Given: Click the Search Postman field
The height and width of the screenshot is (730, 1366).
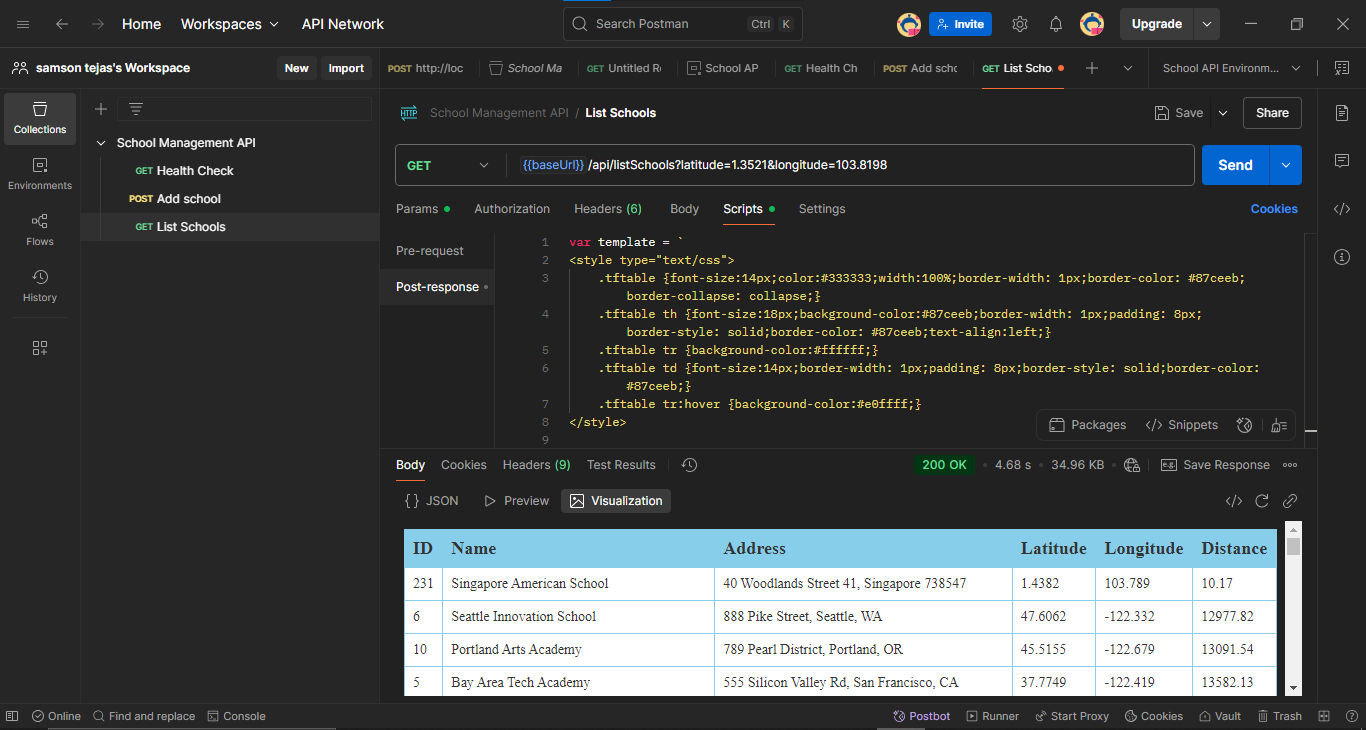Looking at the screenshot, I should pos(683,24).
